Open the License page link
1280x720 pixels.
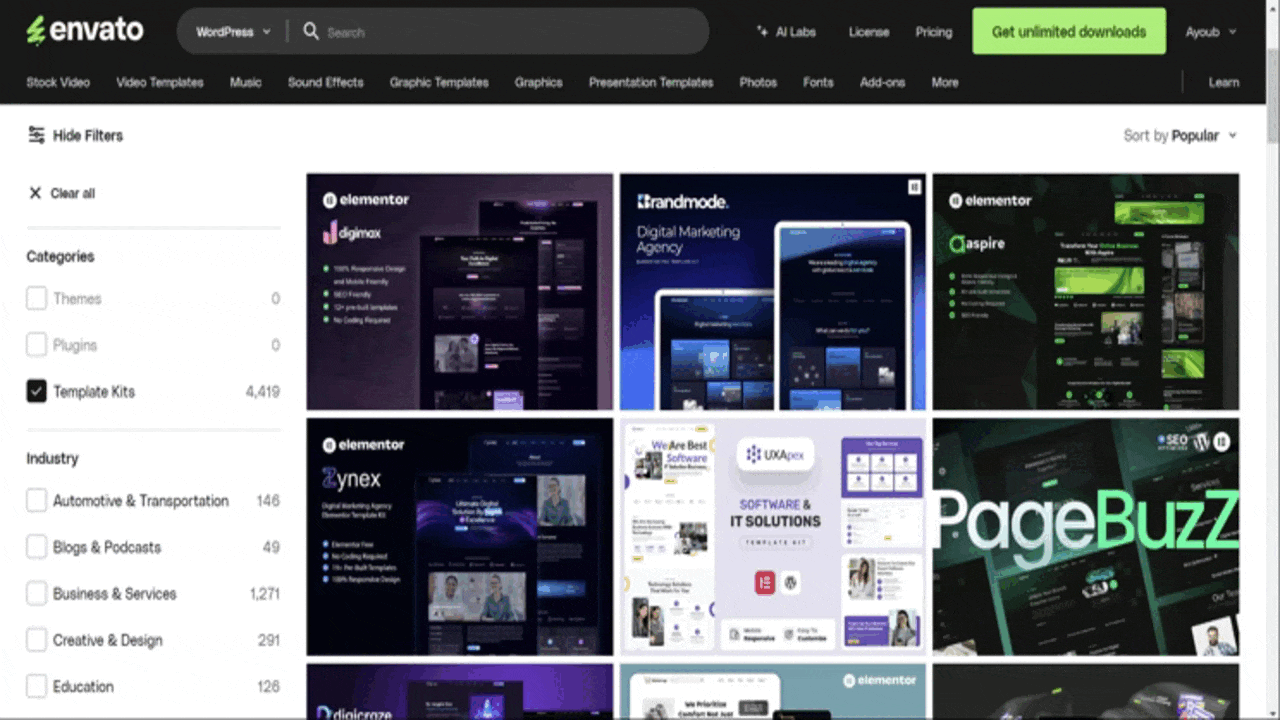pos(869,32)
